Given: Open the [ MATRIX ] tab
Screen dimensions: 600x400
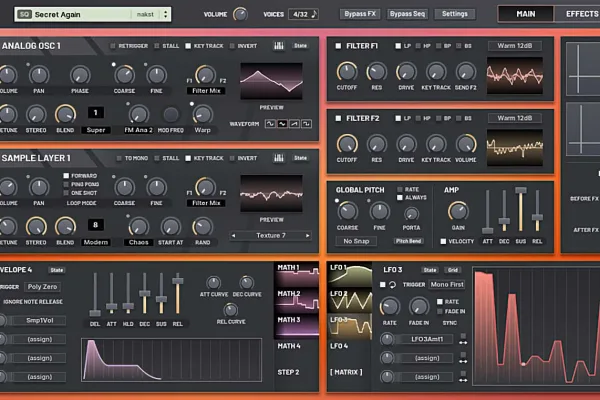Looking at the screenshot, I should point(346,372).
